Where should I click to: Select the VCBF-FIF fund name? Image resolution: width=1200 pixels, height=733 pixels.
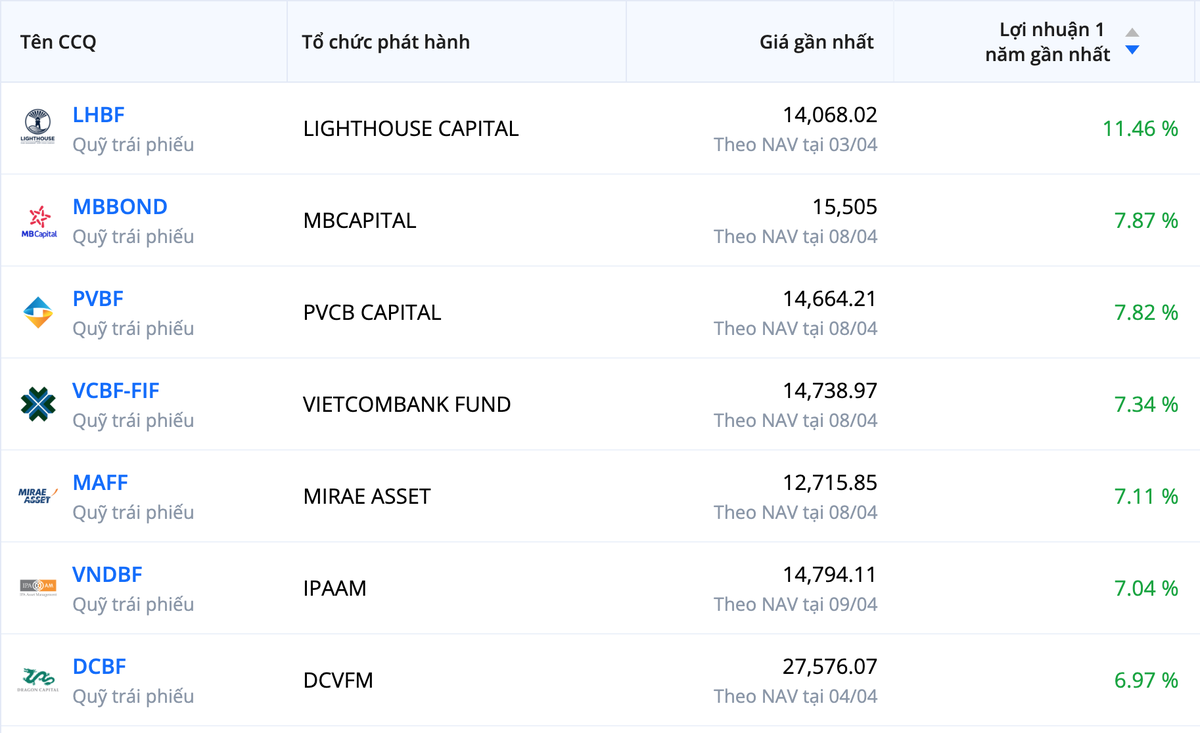point(116,391)
